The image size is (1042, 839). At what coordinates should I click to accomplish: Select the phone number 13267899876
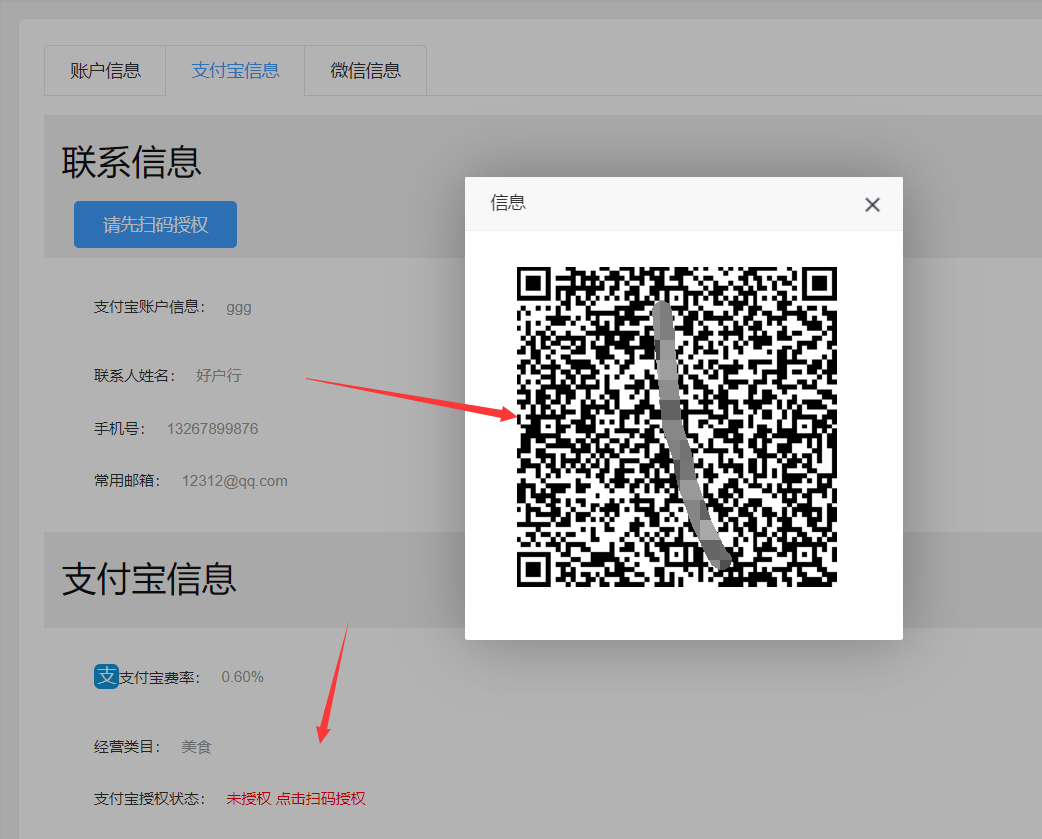click(213, 428)
